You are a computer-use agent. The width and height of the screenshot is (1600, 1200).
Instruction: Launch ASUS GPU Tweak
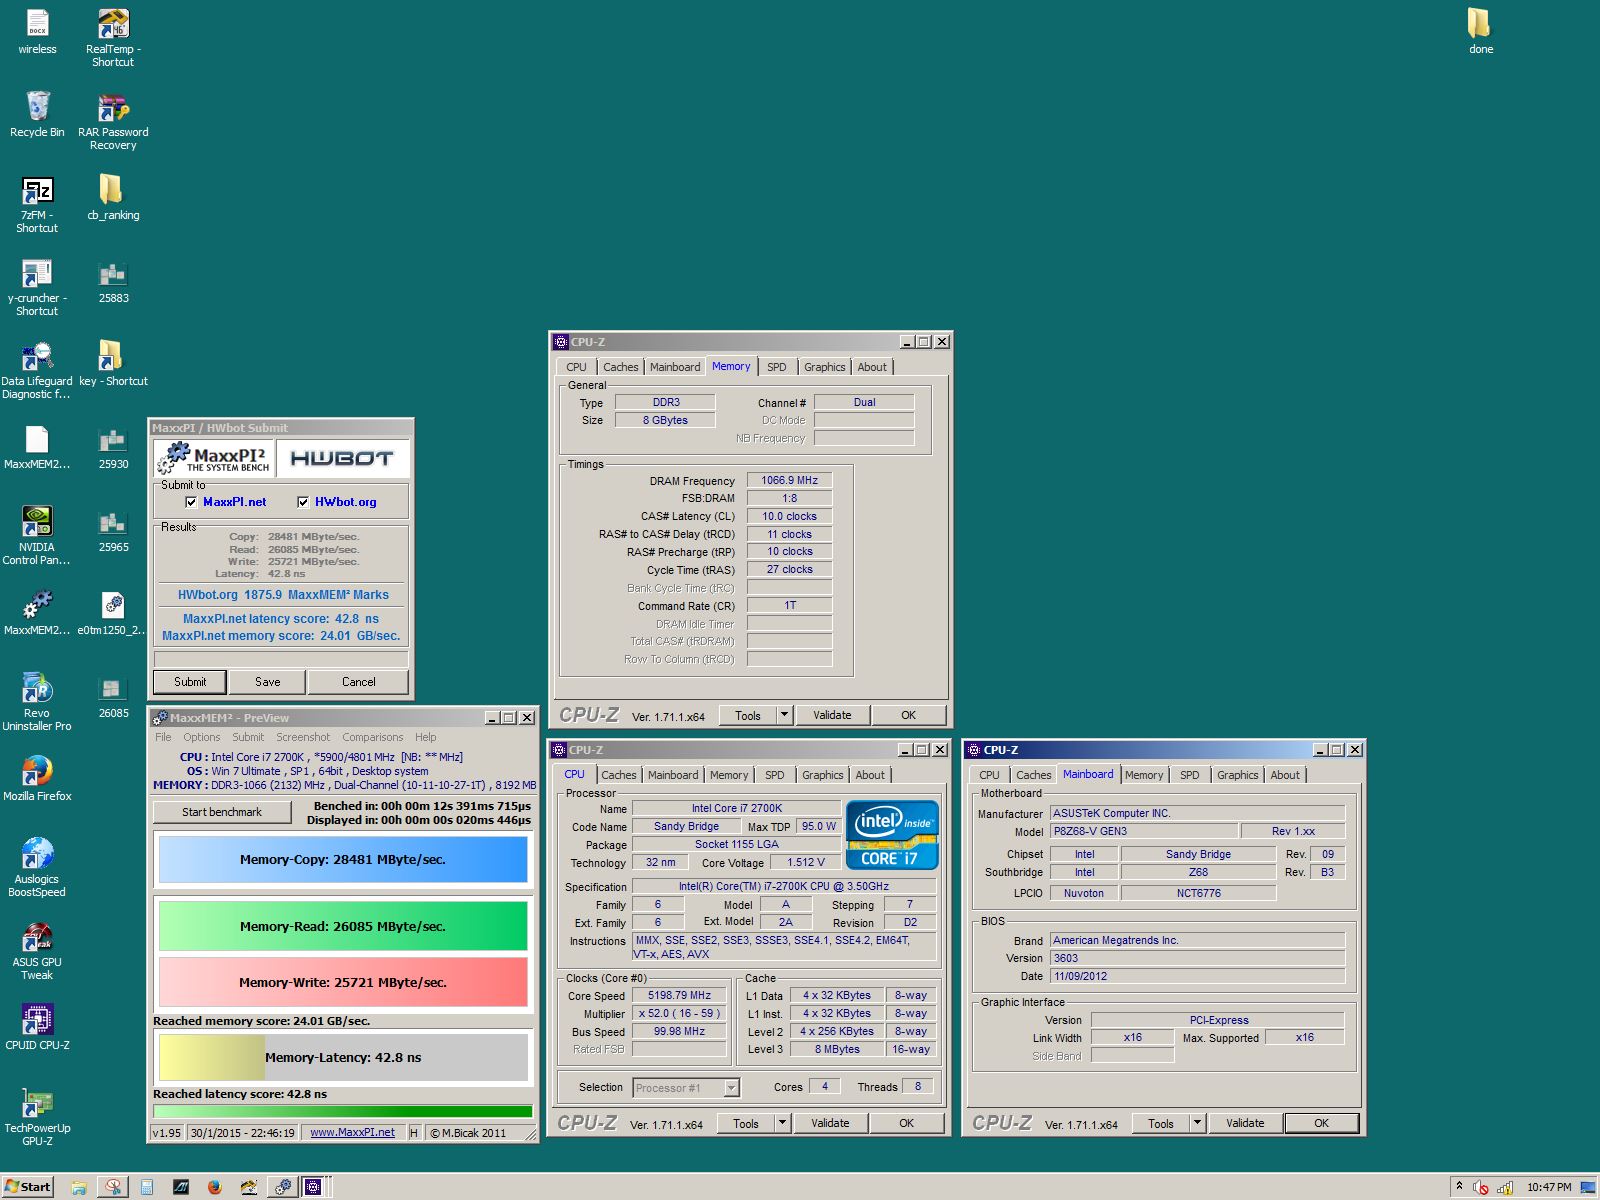click(x=37, y=951)
